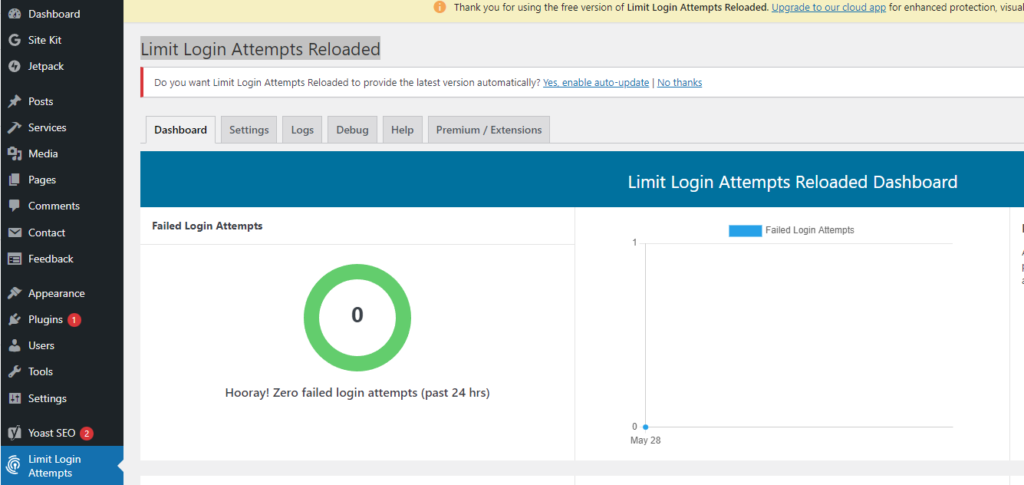Go to Jetpack in the sidebar
Screen dimensions: 1024x485
[x=46, y=66]
